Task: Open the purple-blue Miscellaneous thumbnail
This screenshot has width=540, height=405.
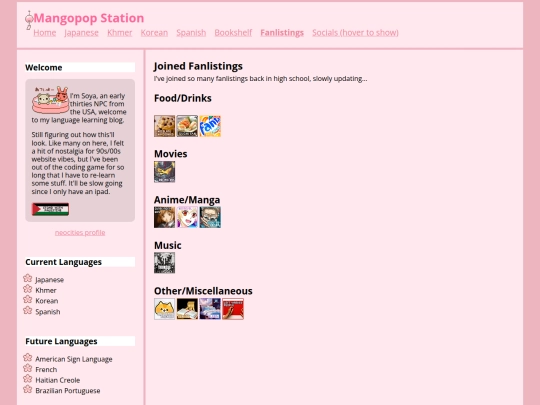Action: [210, 309]
